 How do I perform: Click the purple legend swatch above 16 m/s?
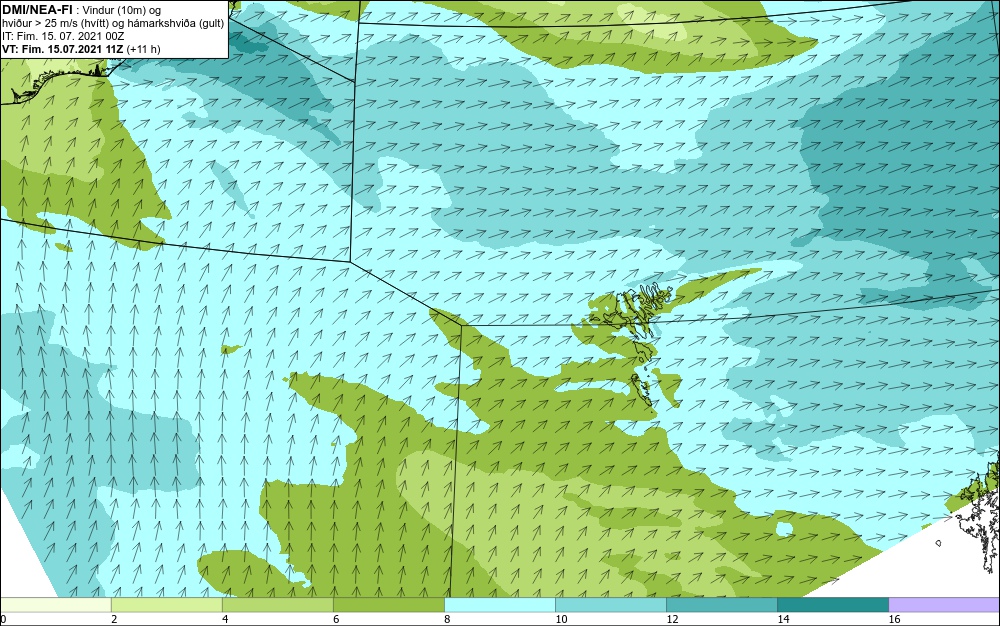pyautogui.click(x=944, y=605)
